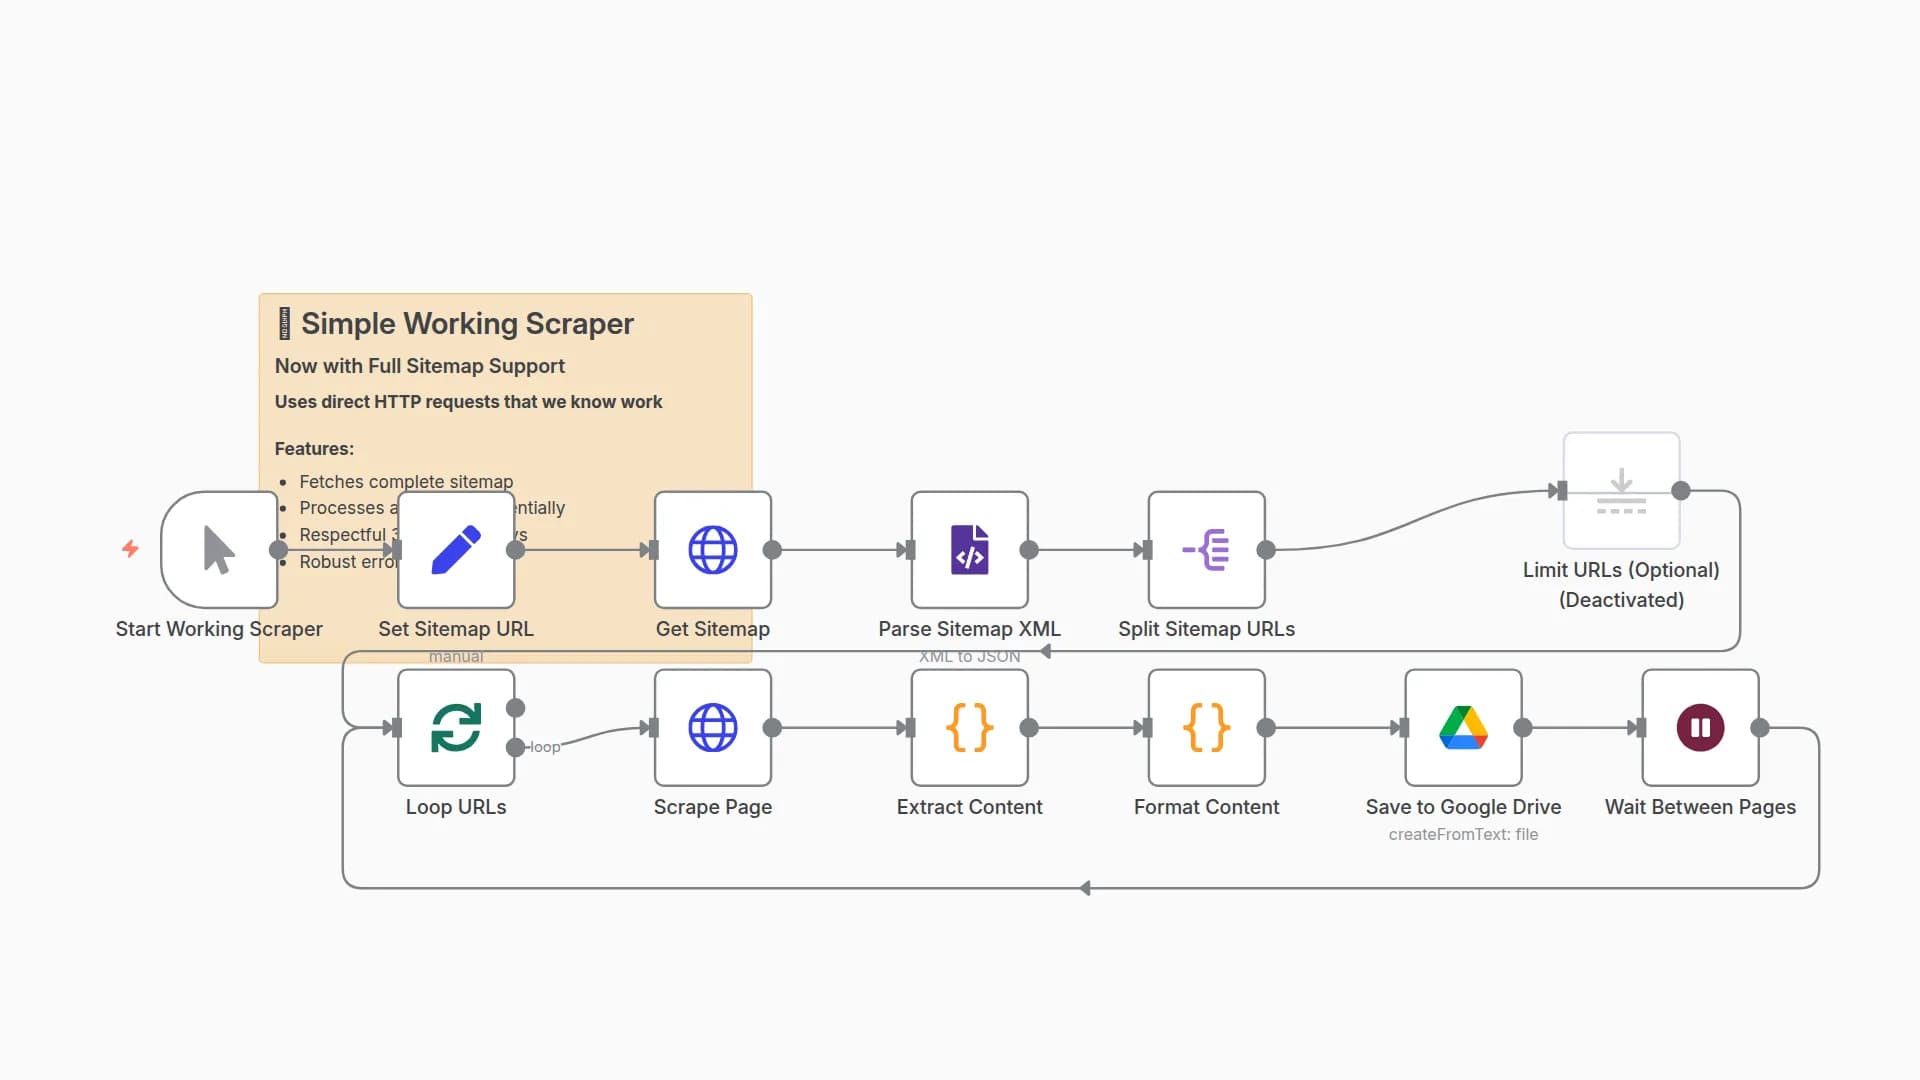This screenshot has width=1920, height=1080.
Task: Click the loop output dot on Loop URLs
Action: click(x=516, y=746)
